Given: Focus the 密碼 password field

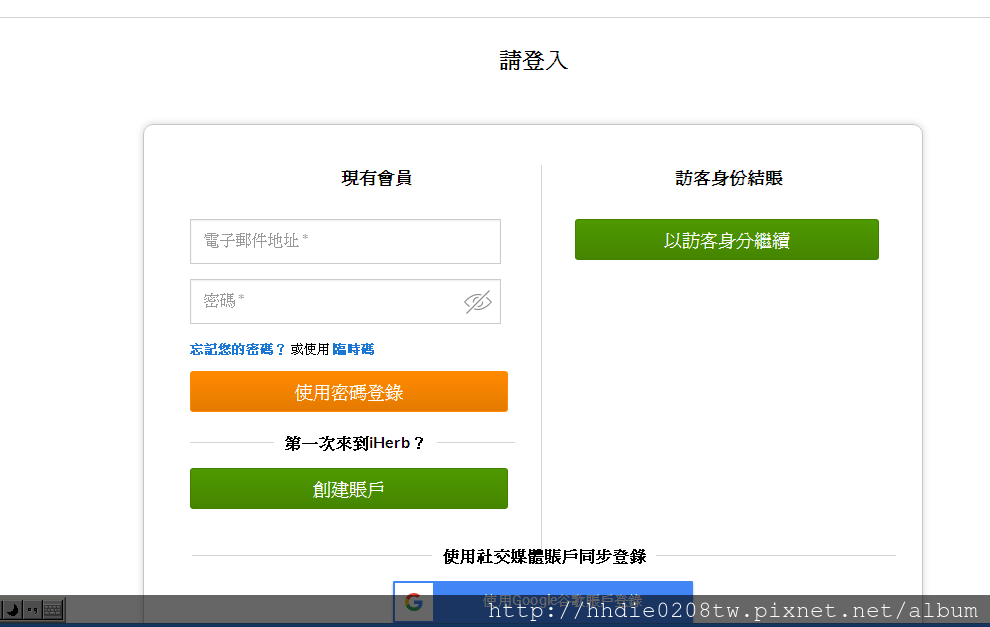Looking at the screenshot, I should 345,301.
